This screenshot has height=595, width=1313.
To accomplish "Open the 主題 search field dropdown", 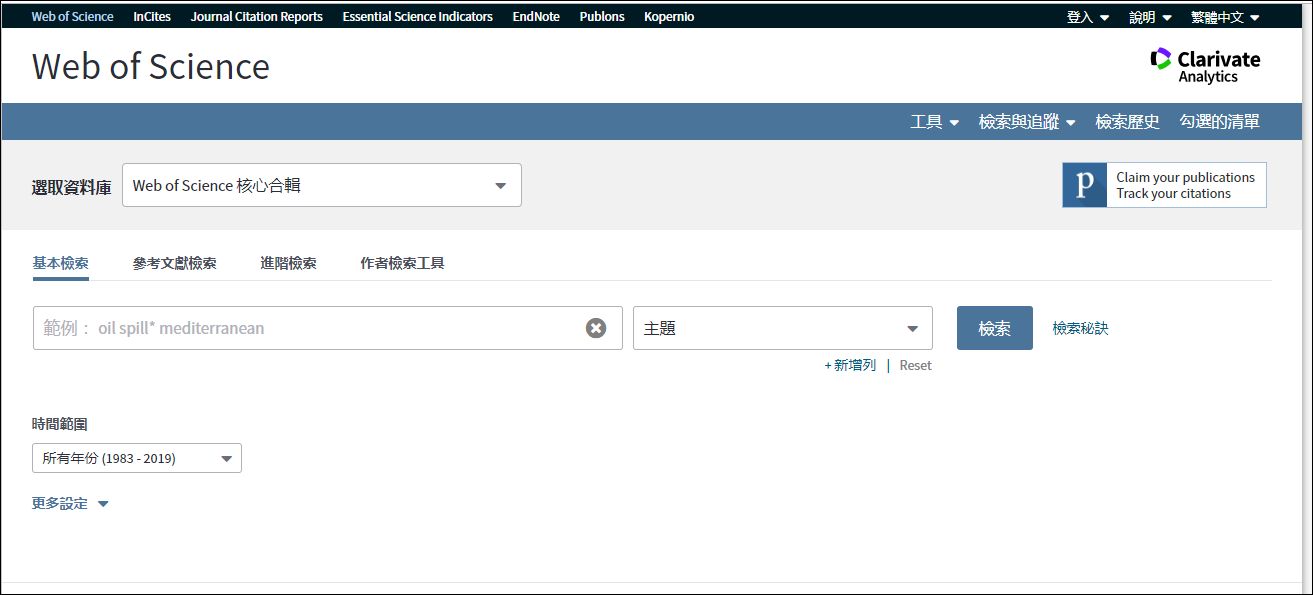I will [783, 328].
